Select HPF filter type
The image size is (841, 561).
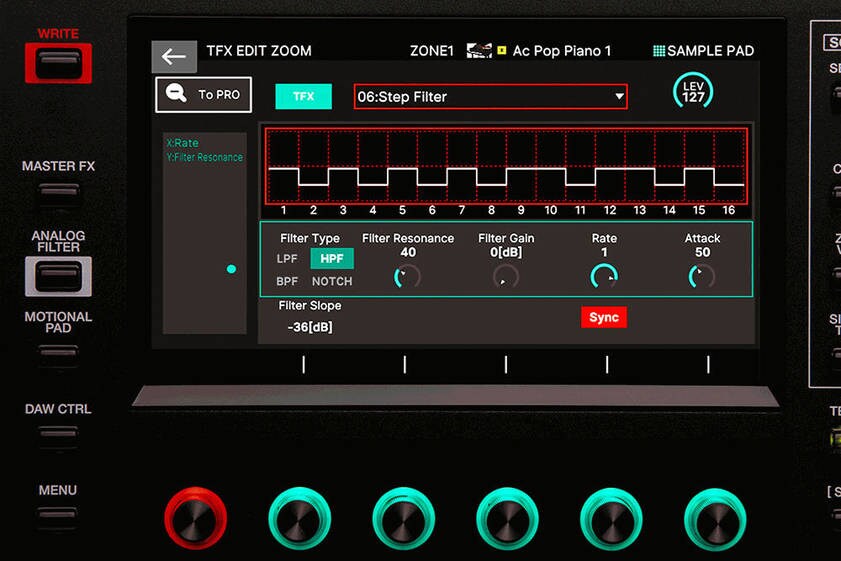(x=332, y=259)
